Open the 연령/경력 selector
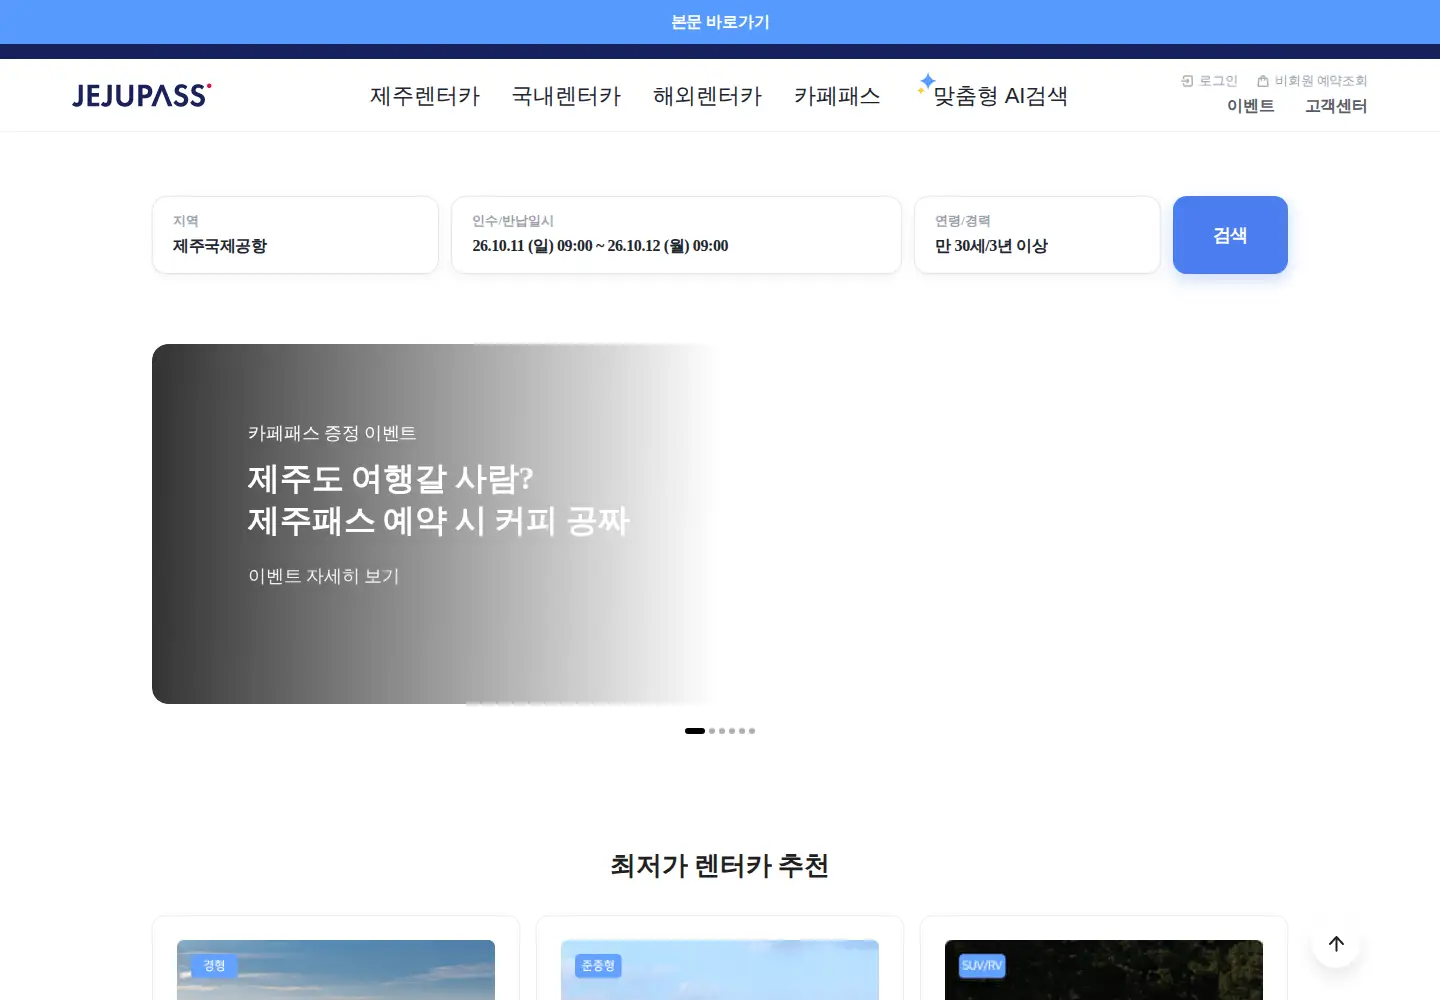 point(1037,235)
